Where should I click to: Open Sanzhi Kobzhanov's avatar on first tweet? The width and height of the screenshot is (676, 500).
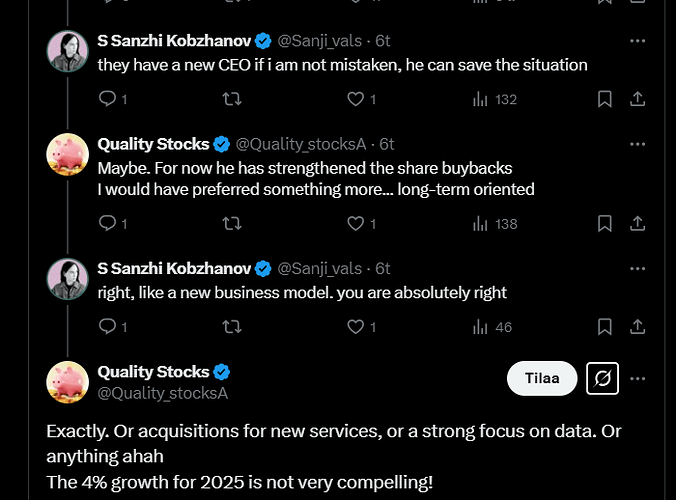coord(67,51)
